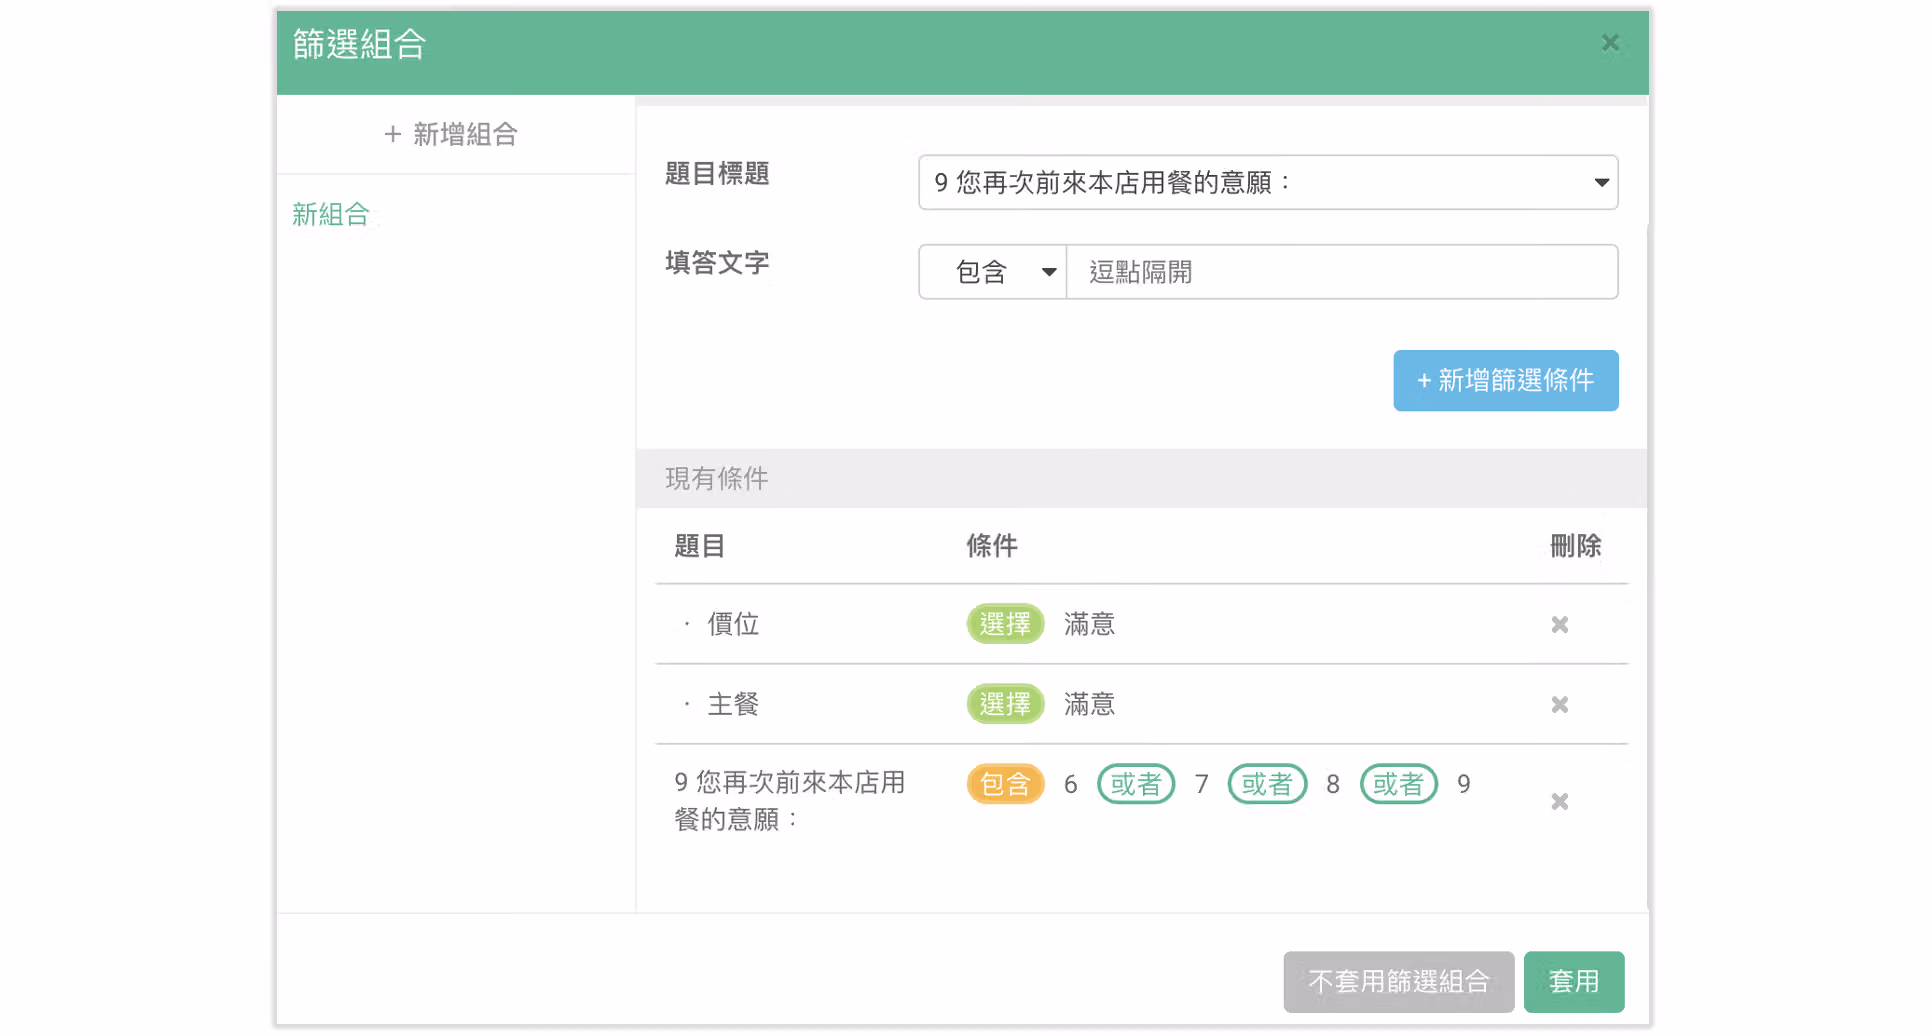This screenshot has height=1036, width=1930.
Task: Open the 題目標題 question dropdown
Action: click(1268, 182)
